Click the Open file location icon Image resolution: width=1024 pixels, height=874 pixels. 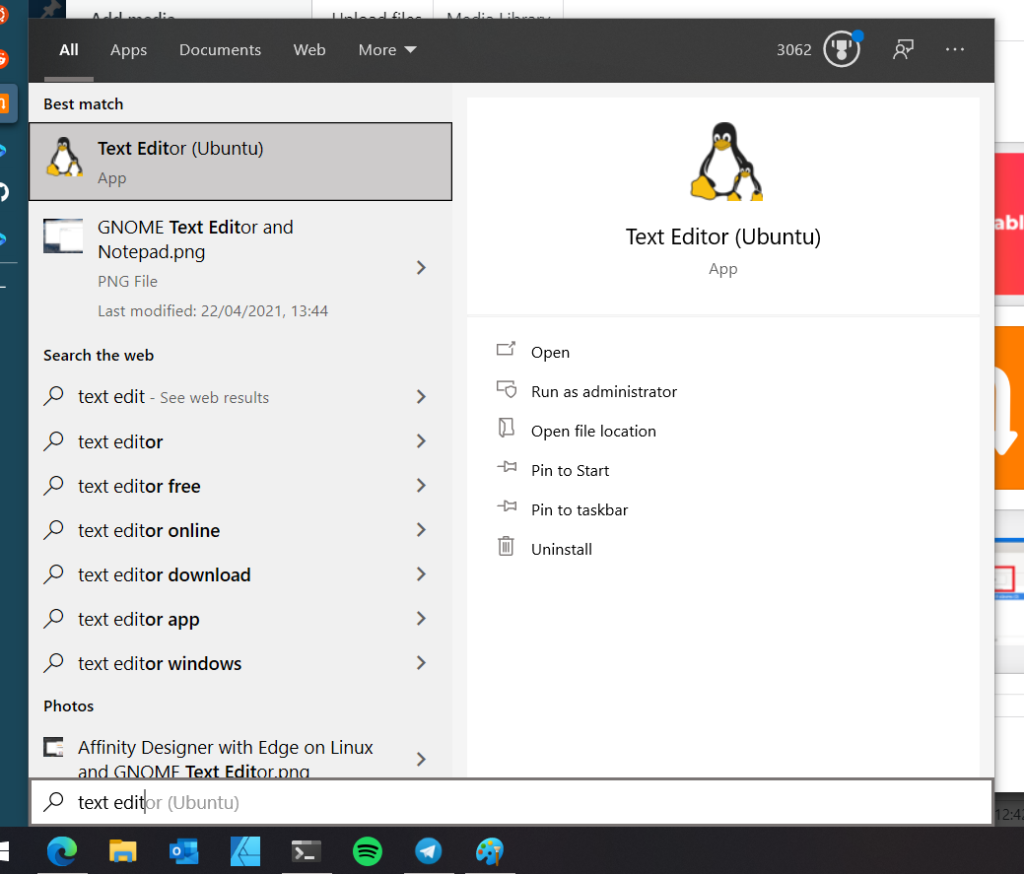coord(506,429)
